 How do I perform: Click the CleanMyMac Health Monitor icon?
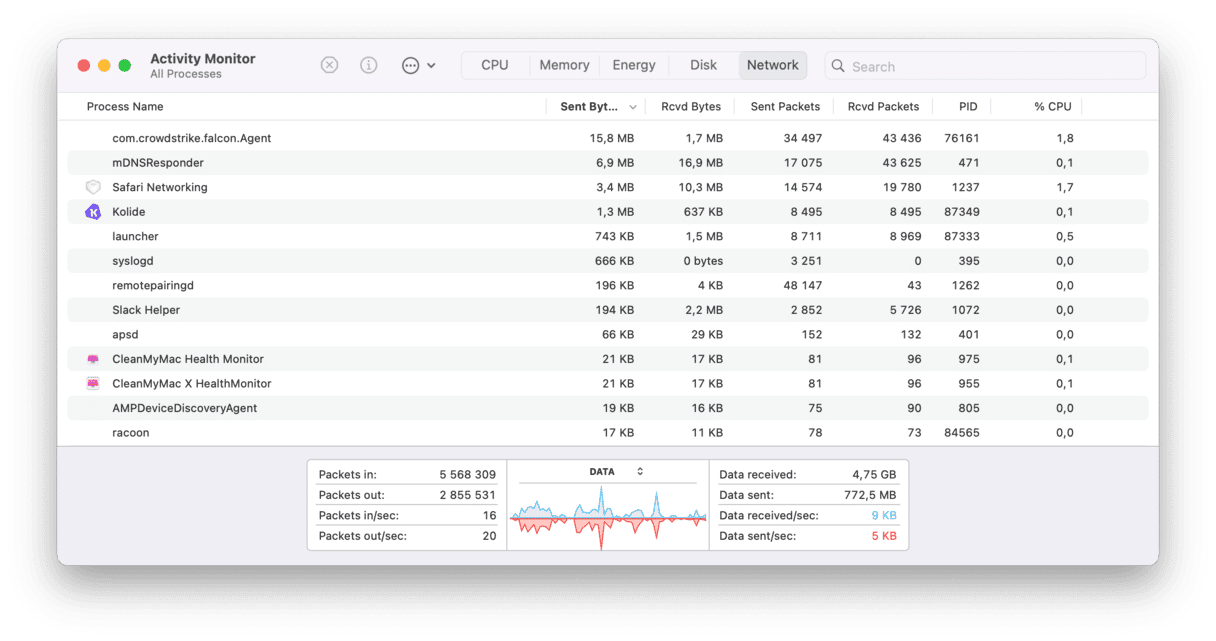coord(93,359)
